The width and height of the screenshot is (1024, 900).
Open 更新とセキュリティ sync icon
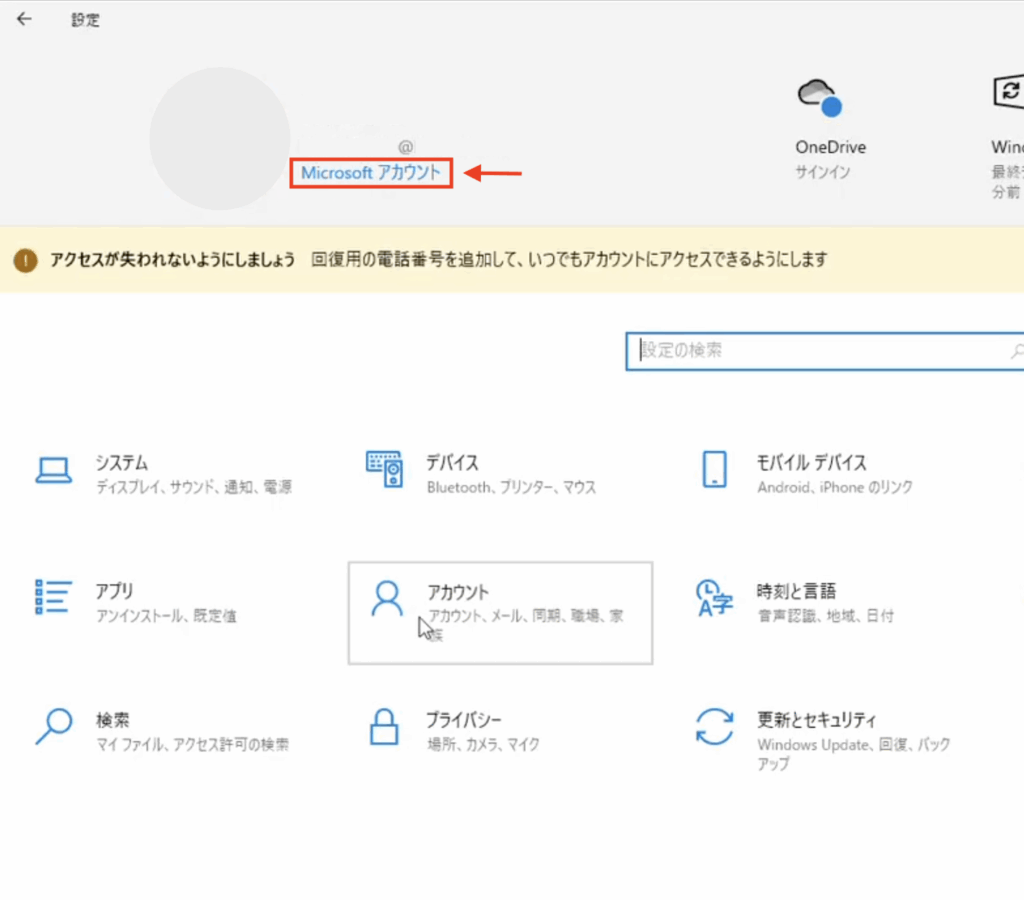click(x=714, y=726)
